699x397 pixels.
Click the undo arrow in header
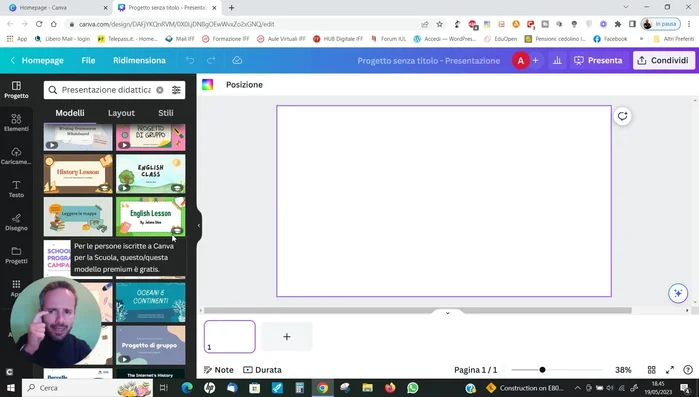coord(190,60)
